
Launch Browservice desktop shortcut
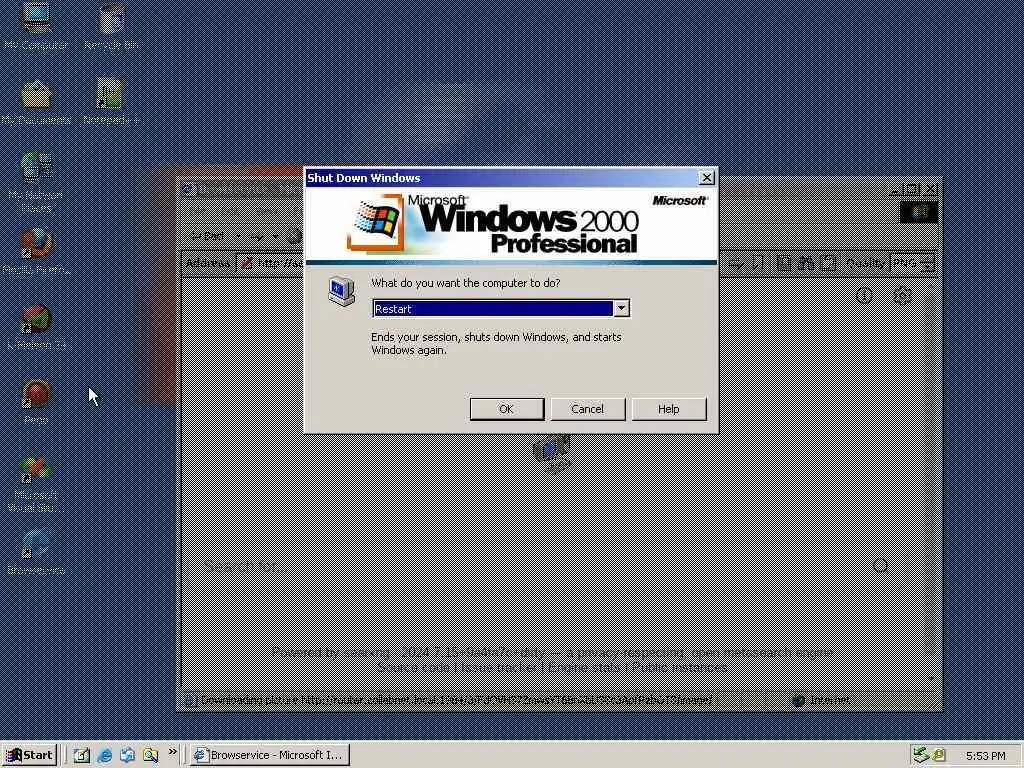36,552
